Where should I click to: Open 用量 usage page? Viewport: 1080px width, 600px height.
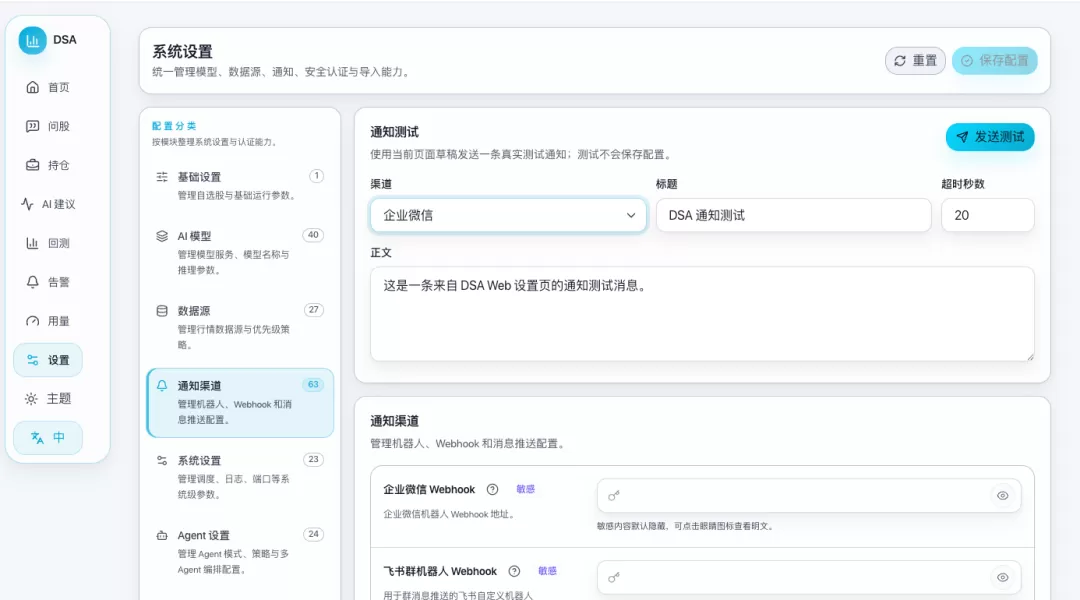(x=48, y=321)
